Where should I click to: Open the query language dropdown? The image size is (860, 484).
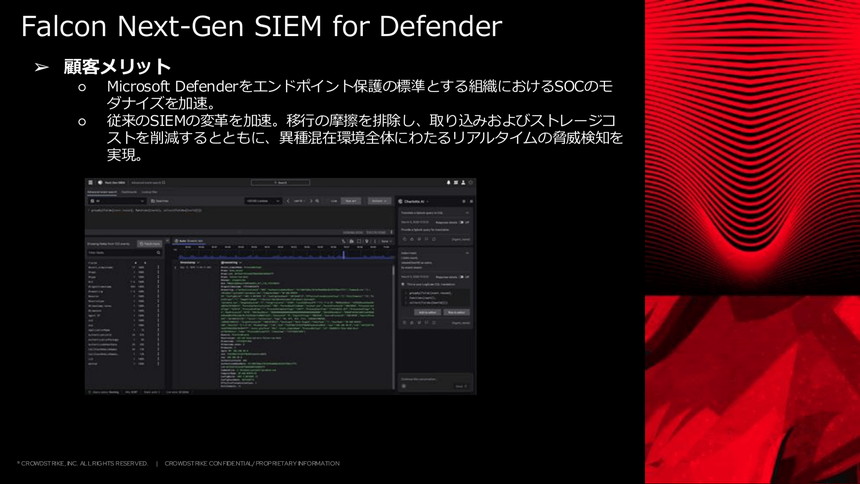coord(263,201)
